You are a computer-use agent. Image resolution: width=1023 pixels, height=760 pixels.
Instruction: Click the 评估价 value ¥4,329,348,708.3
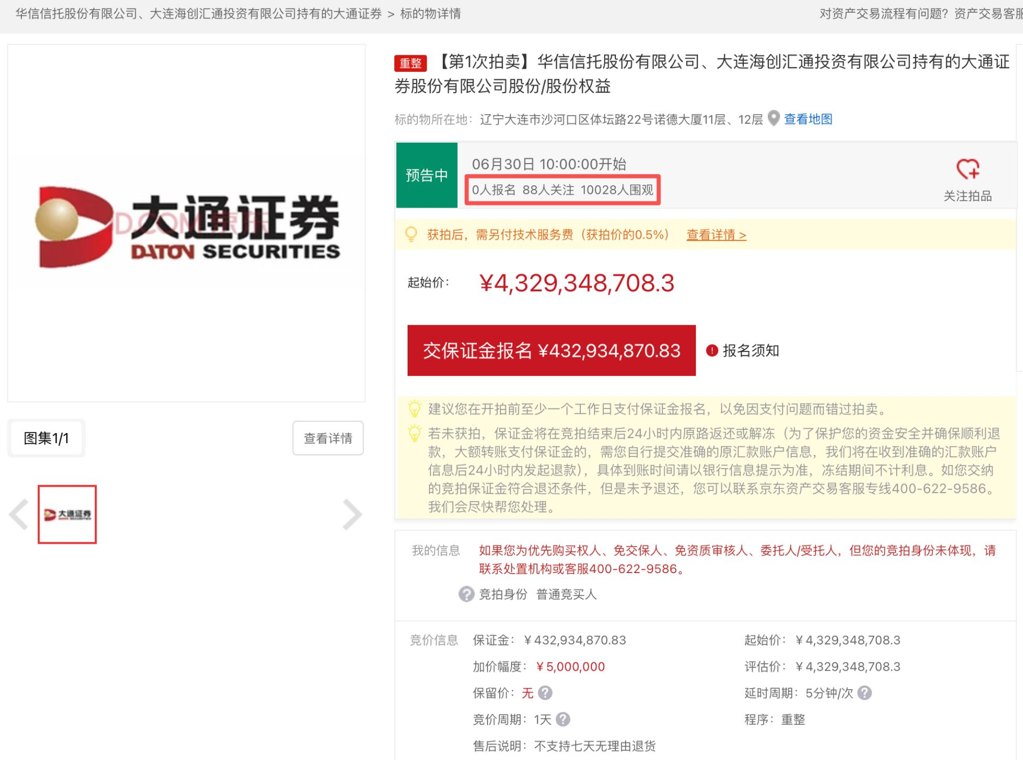point(848,666)
